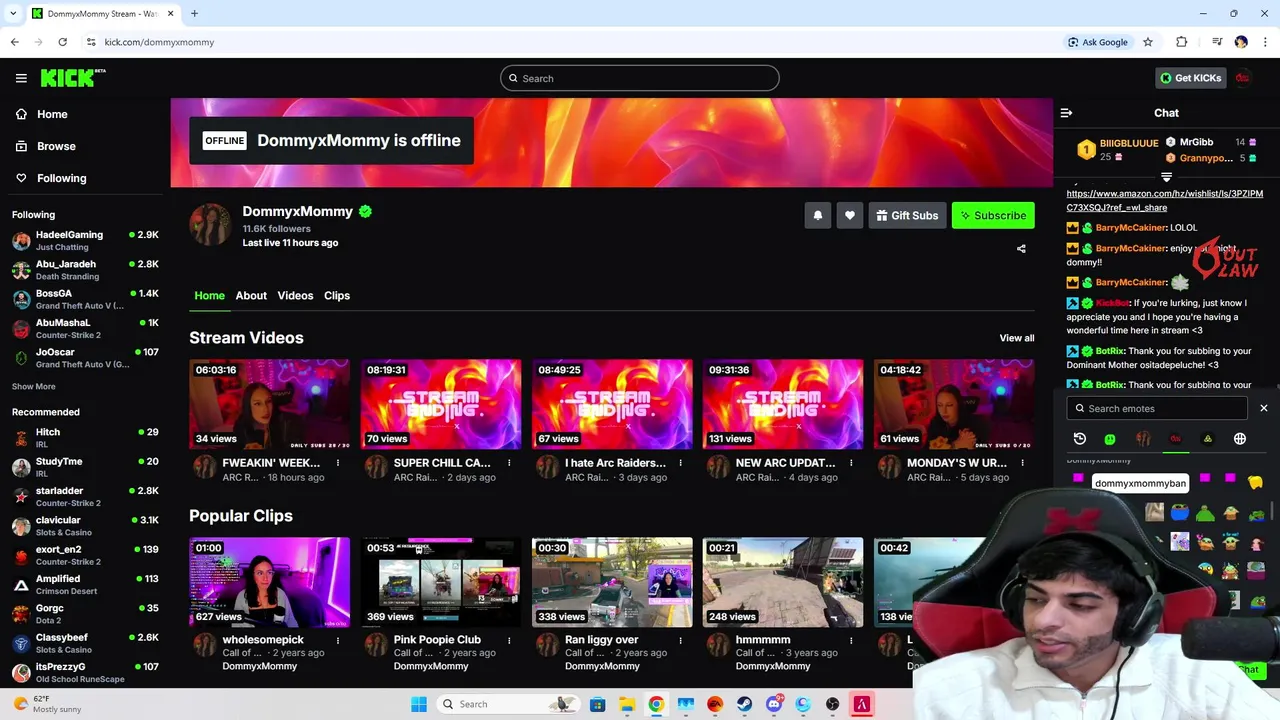Open clavicular recommended channel
The width and height of the screenshot is (1280, 720).
click(x=85, y=526)
